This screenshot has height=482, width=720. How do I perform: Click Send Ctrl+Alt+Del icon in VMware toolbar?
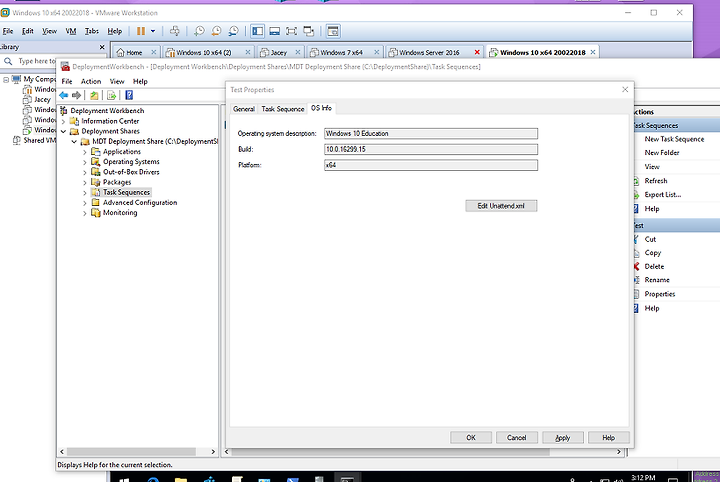point(174,31)
